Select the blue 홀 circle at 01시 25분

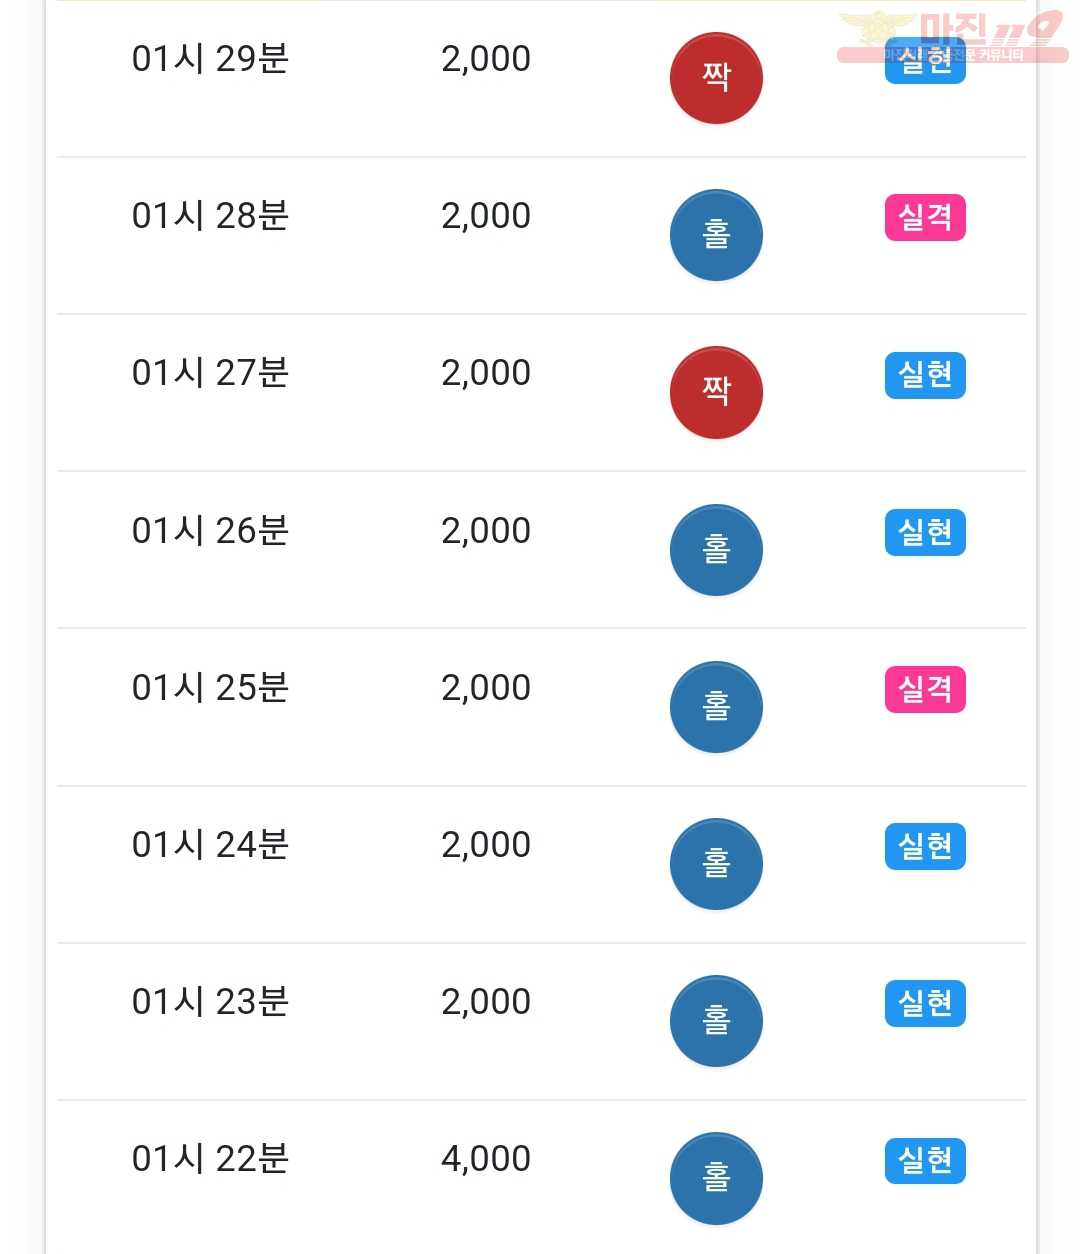click(x=716, y=707)
